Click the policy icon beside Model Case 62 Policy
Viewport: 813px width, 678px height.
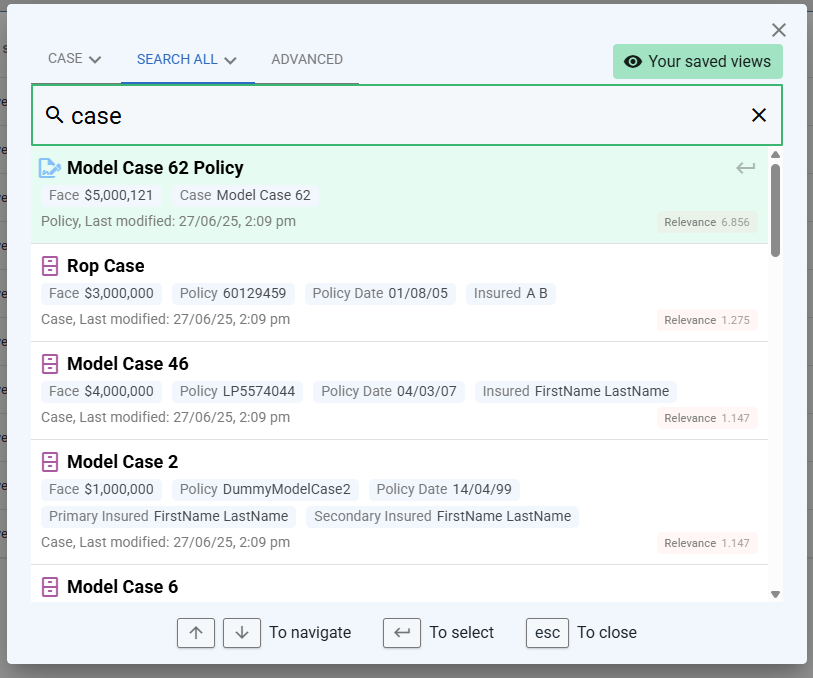pos(50,168)
